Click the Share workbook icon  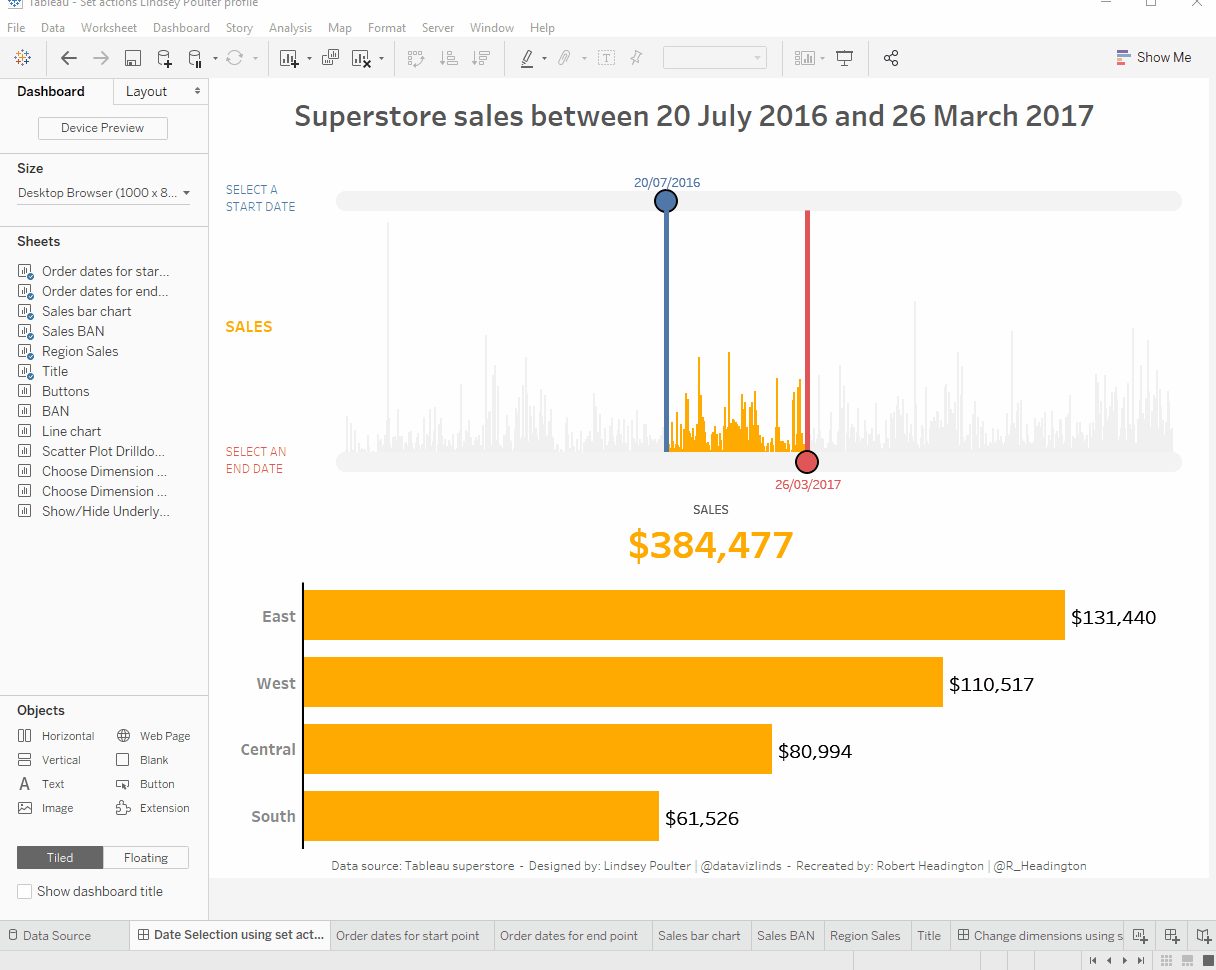tap(891, 58)
